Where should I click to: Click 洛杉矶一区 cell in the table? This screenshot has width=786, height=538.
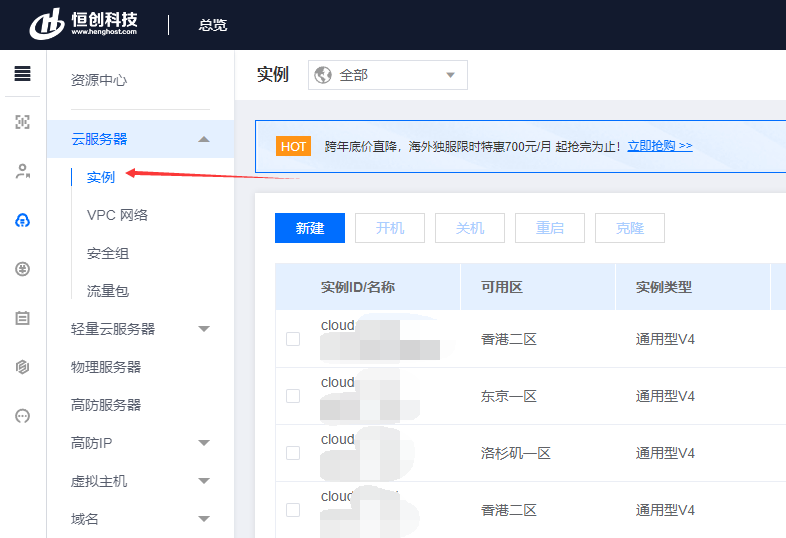coord(516,453)
